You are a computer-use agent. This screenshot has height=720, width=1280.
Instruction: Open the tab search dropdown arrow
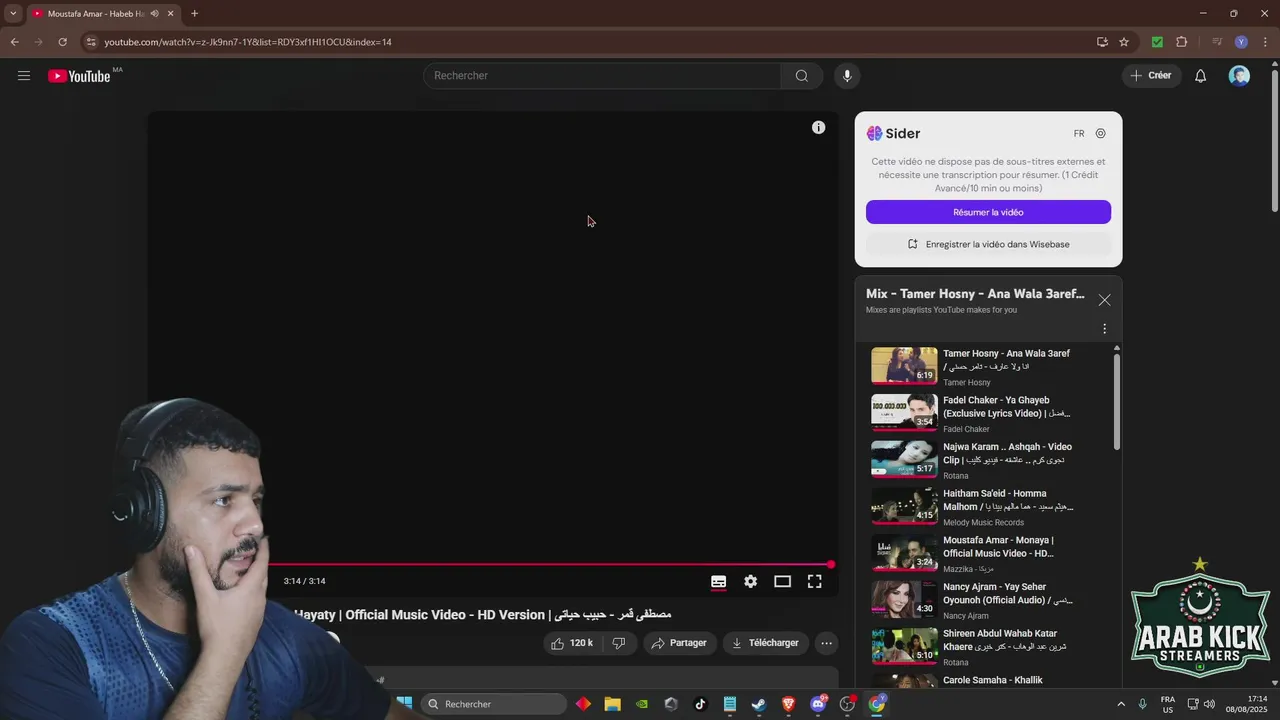pos(13,13)
